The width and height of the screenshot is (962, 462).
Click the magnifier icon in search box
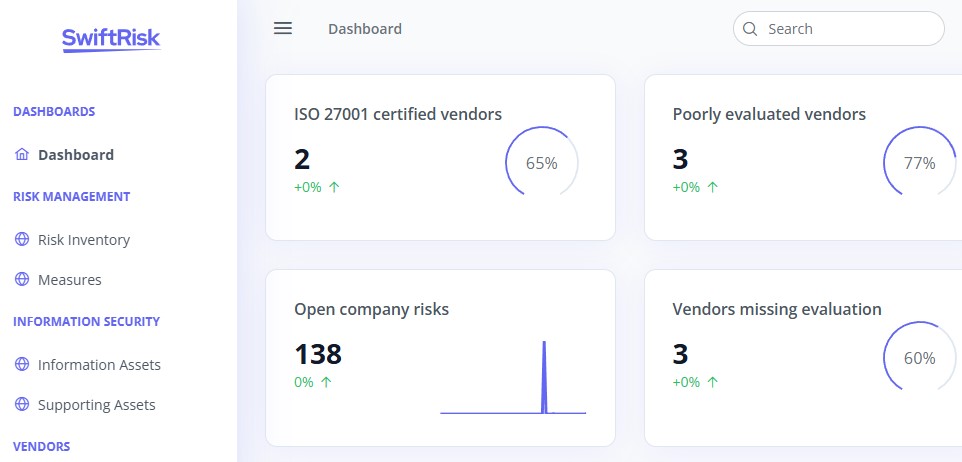750,29
